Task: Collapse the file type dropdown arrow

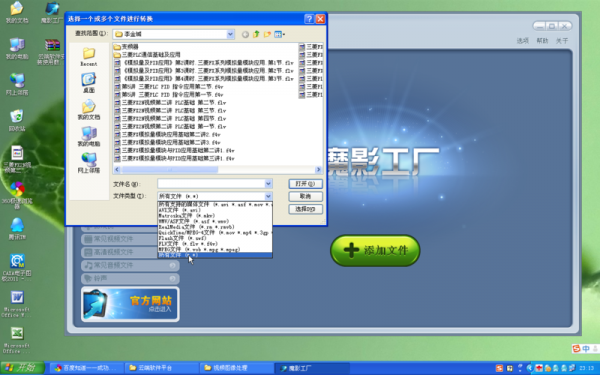Action: click(268, 196)
